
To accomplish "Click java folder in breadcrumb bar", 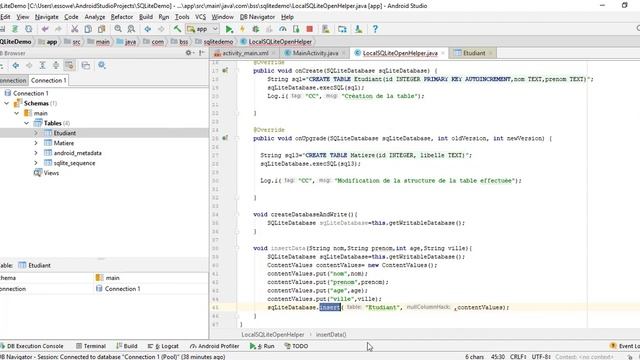I will click(126, 42).
